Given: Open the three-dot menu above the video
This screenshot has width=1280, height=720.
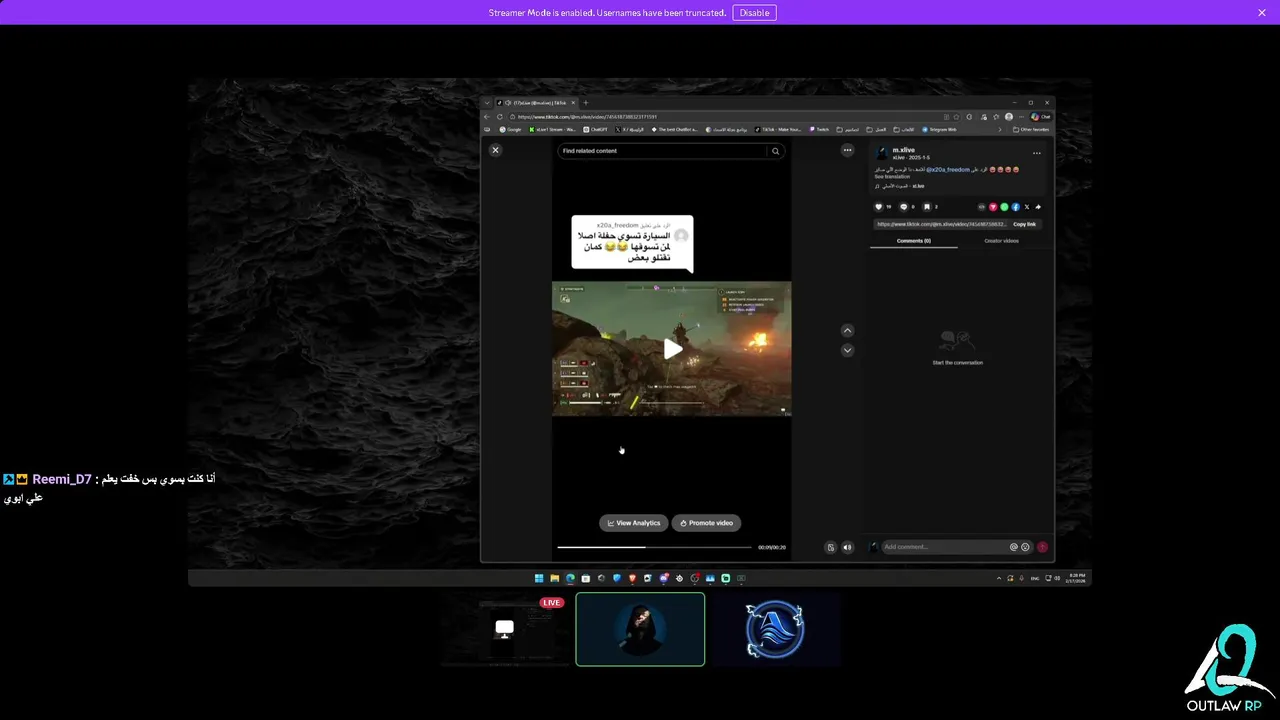Looking at the screenshot, I should pos(847,150).
